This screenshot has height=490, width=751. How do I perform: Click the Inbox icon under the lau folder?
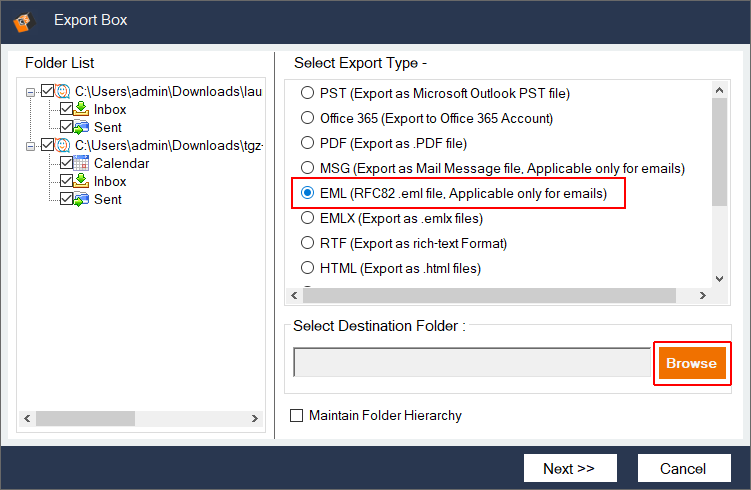(x=83, y=109)
